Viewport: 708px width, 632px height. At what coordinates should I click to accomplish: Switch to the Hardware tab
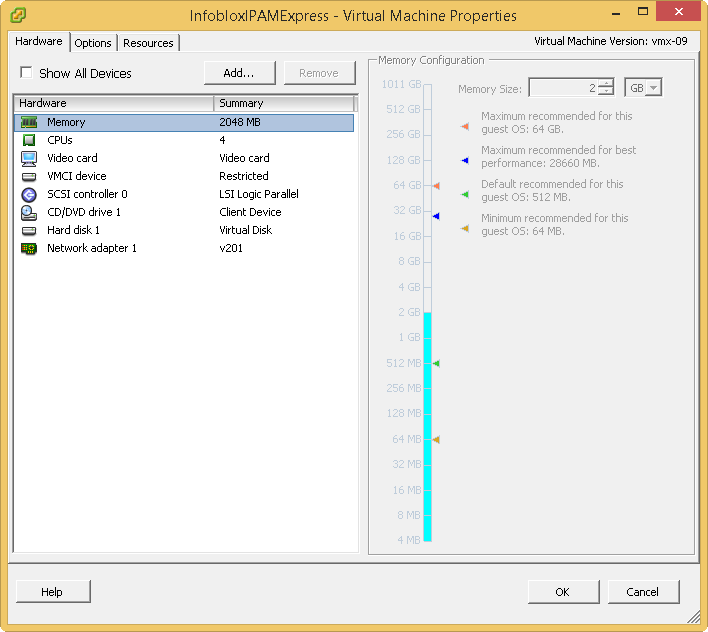[39, 42]
